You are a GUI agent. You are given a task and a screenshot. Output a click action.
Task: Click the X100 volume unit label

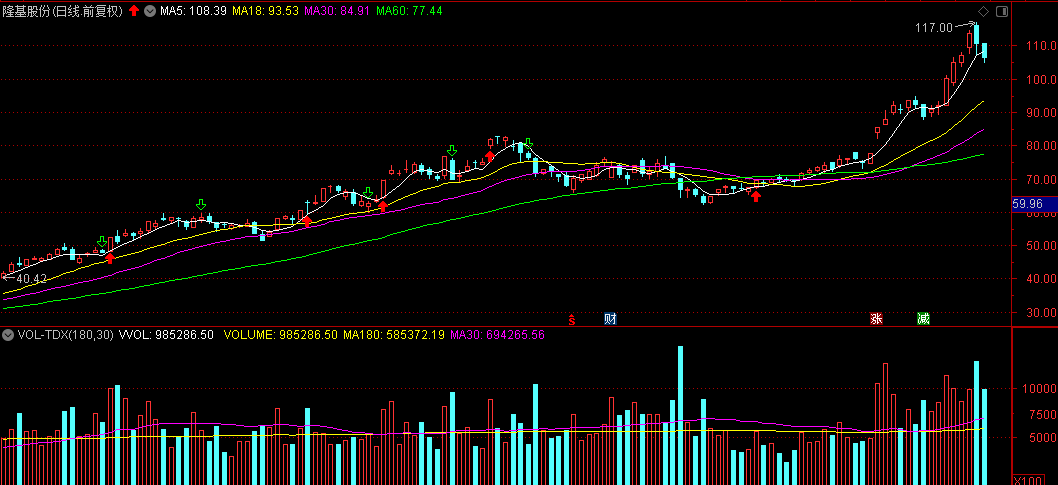tap(1028, 480)
